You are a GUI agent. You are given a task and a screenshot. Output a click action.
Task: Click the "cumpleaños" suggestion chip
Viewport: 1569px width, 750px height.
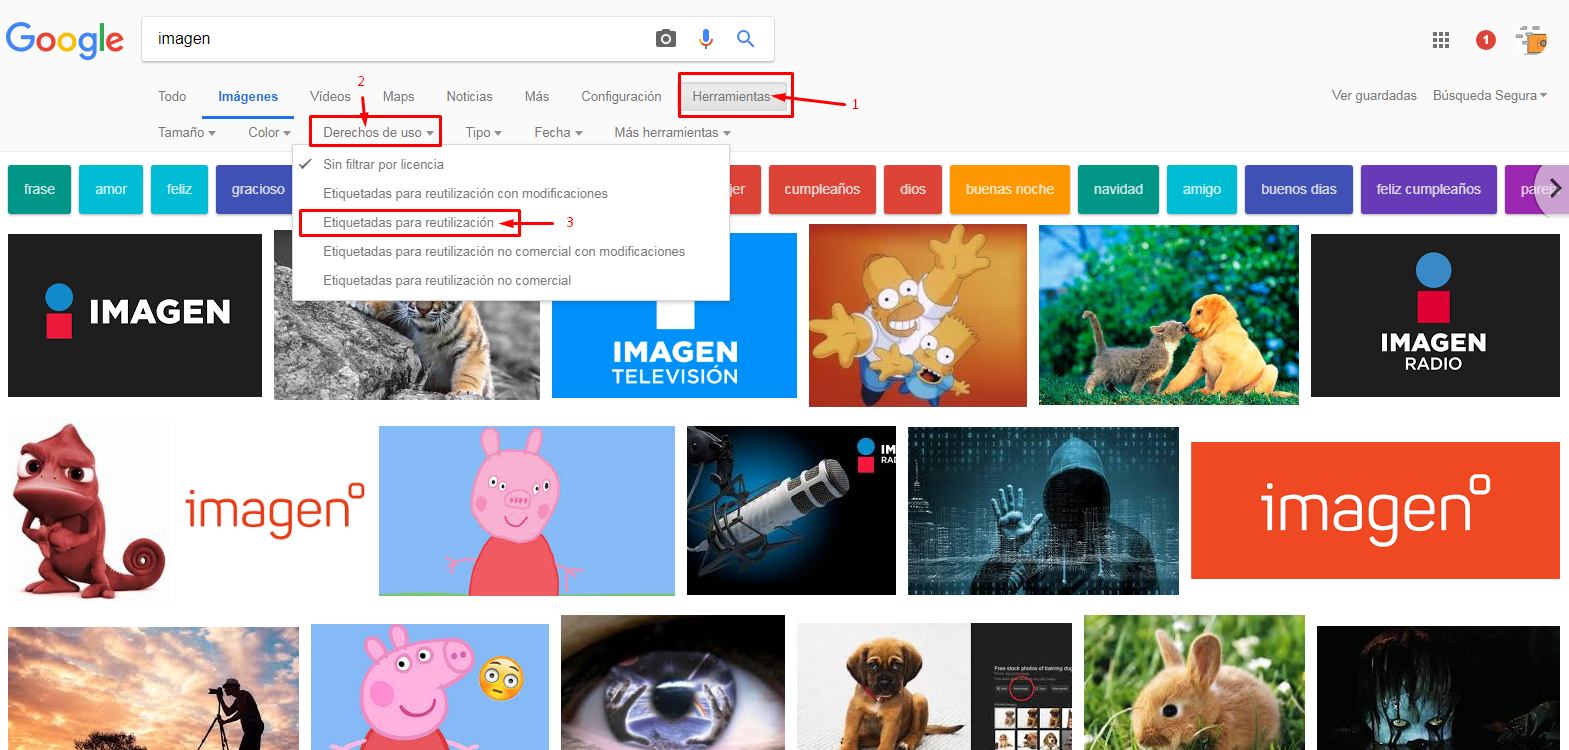[x=822, y=189]
